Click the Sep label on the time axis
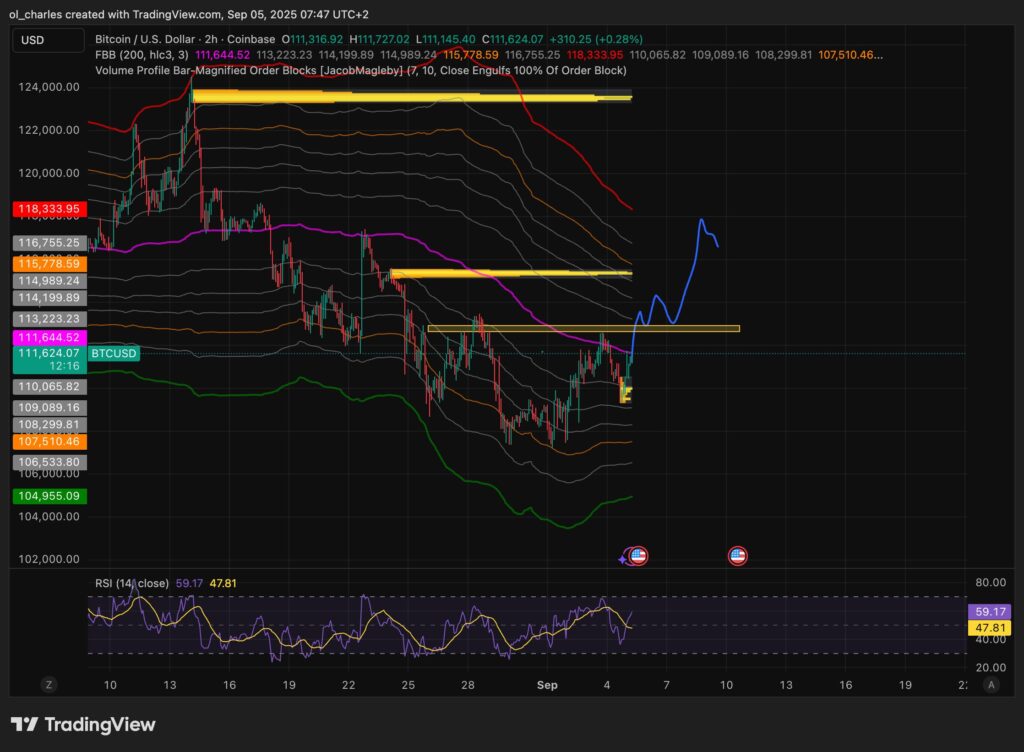The image size is (1024, 752). click(547, 685)
